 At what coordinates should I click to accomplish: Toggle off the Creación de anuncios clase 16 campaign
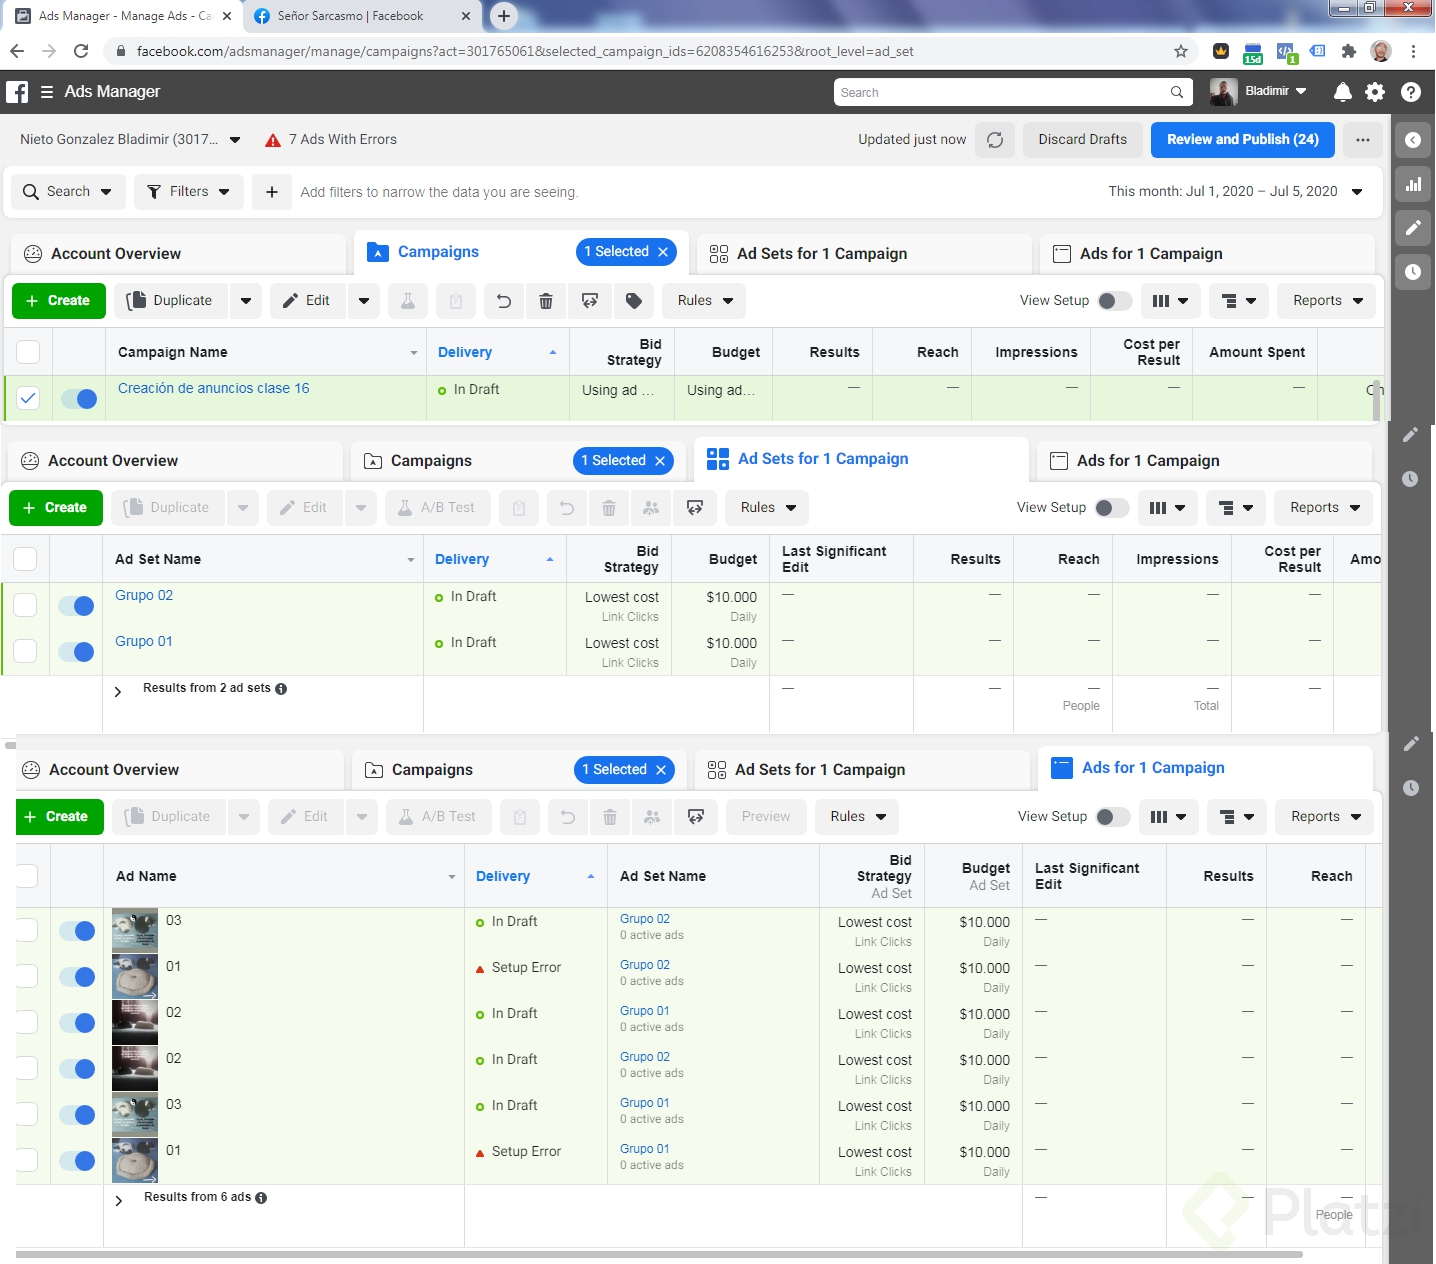tap(79, 399)
